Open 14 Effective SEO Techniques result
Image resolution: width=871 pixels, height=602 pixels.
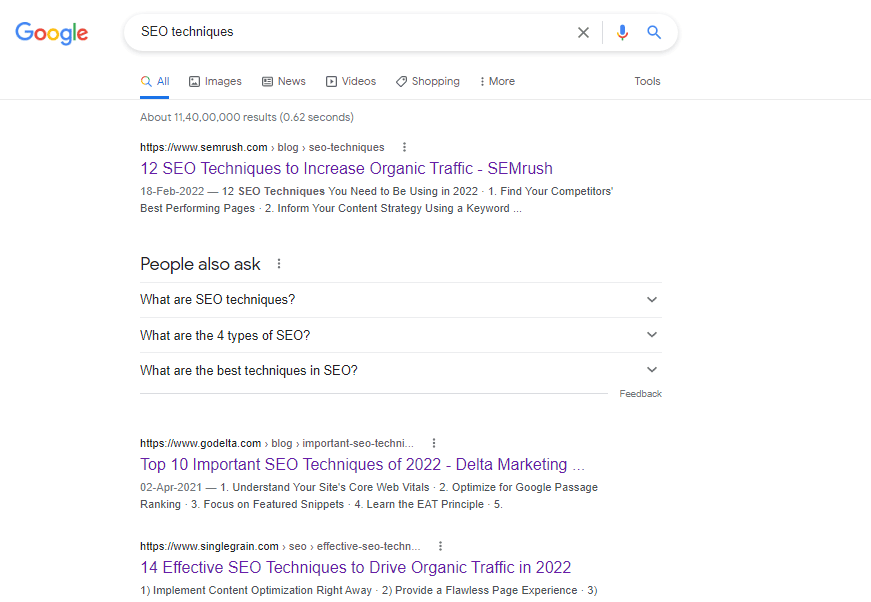point(356,568)
